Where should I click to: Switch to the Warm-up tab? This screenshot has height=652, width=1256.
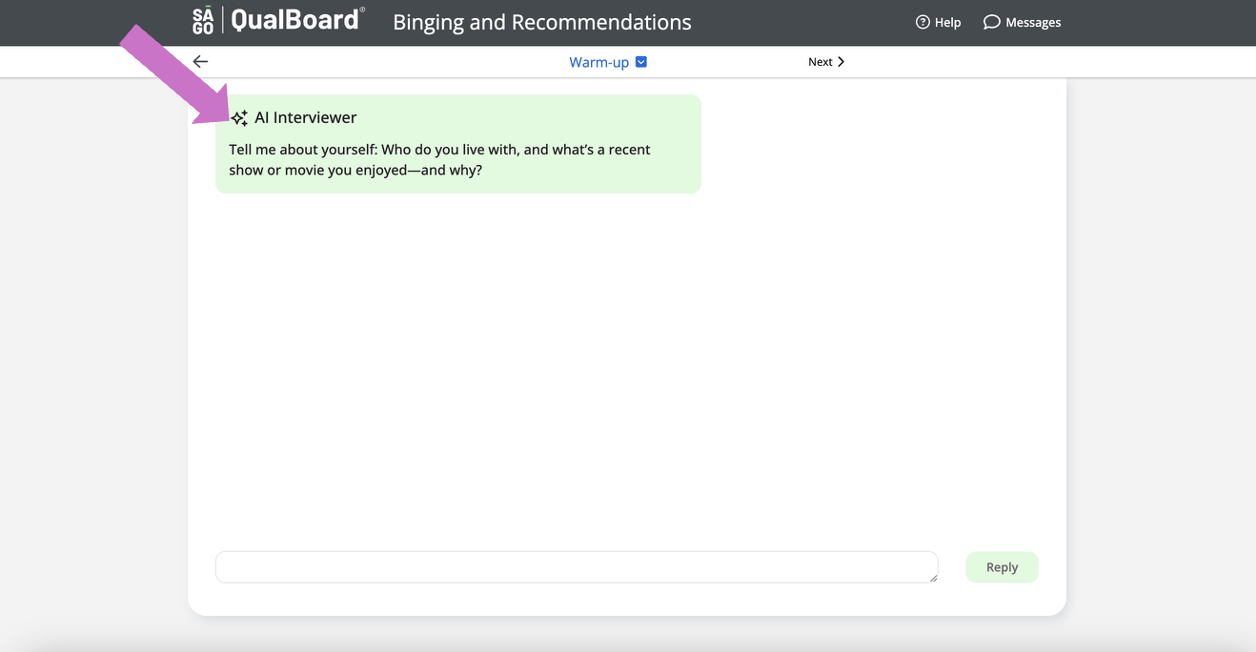coord(599,61)
